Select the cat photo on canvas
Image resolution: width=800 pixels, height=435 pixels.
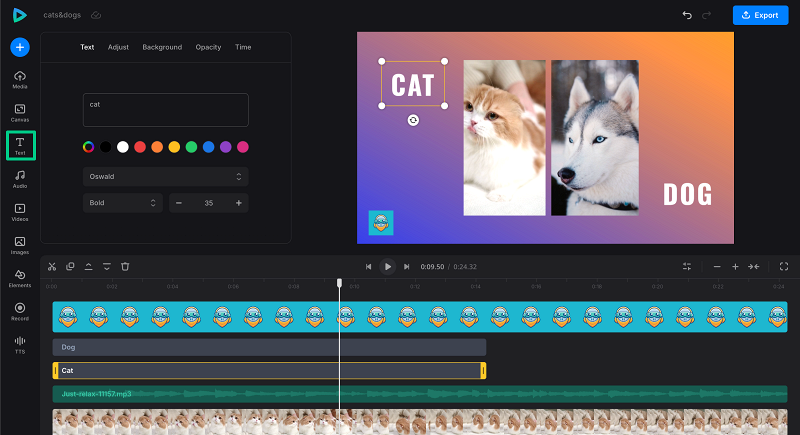pos(504,138)
